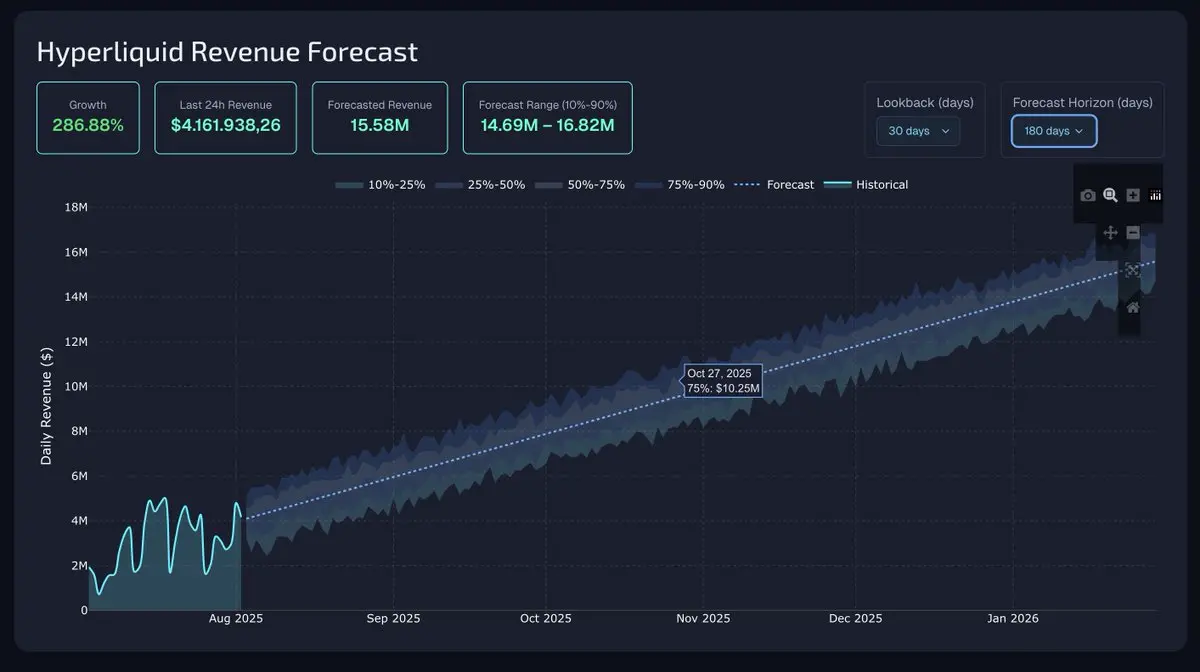
Task: Activate the magnifier zoom tool in modebar
Action: [1110, 195]
